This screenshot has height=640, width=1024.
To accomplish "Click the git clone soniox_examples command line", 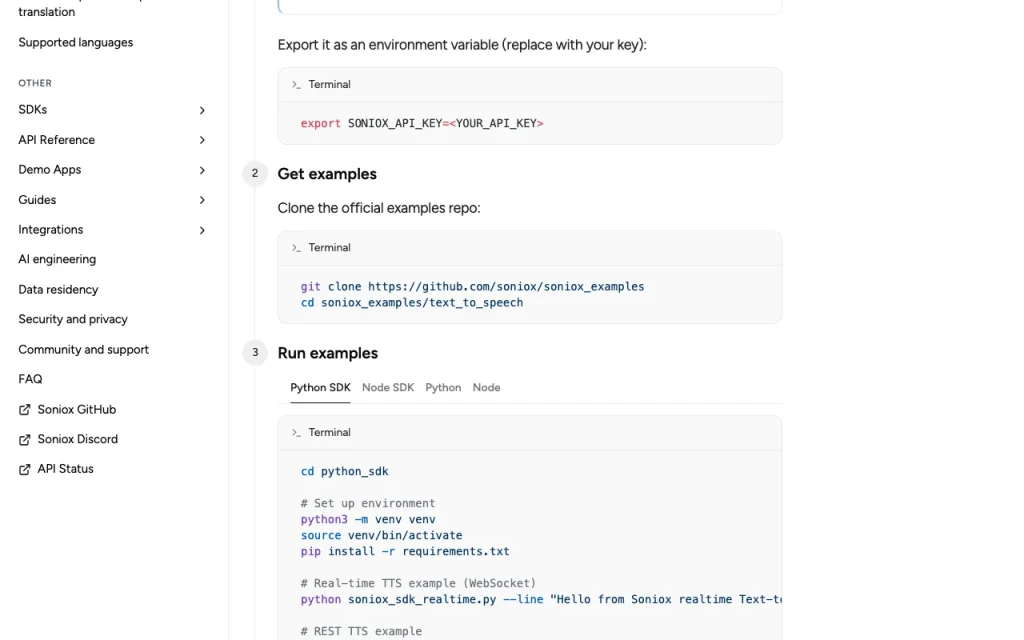I will [472, 287].
